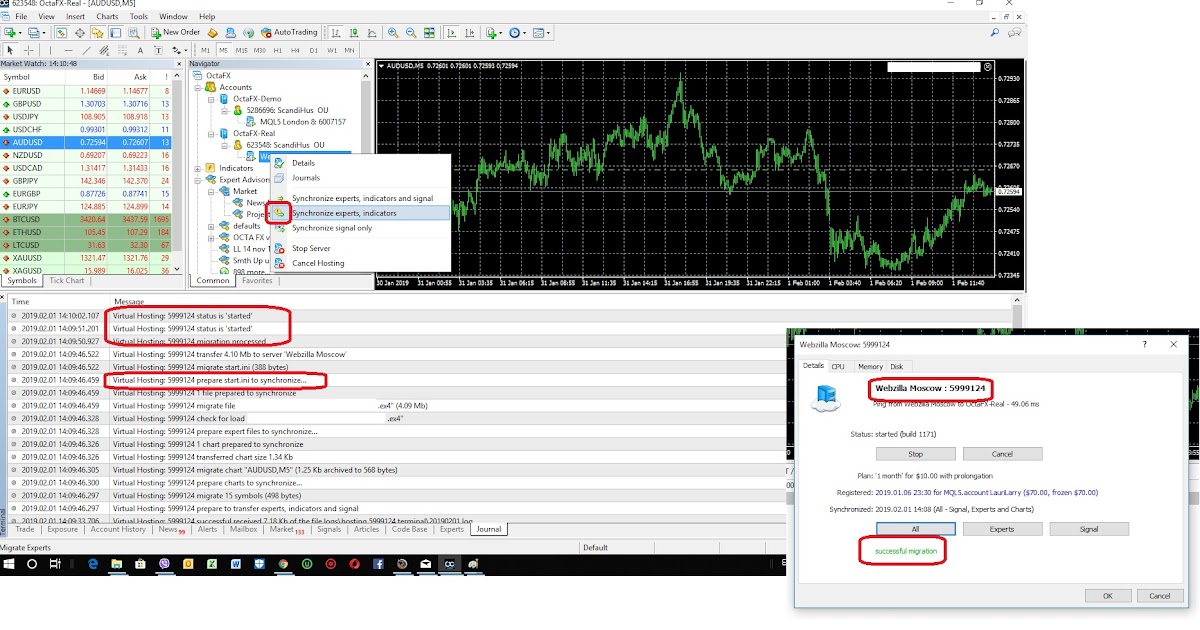Open the CPU tab in hosting dialog

click(x=838, y=367)
